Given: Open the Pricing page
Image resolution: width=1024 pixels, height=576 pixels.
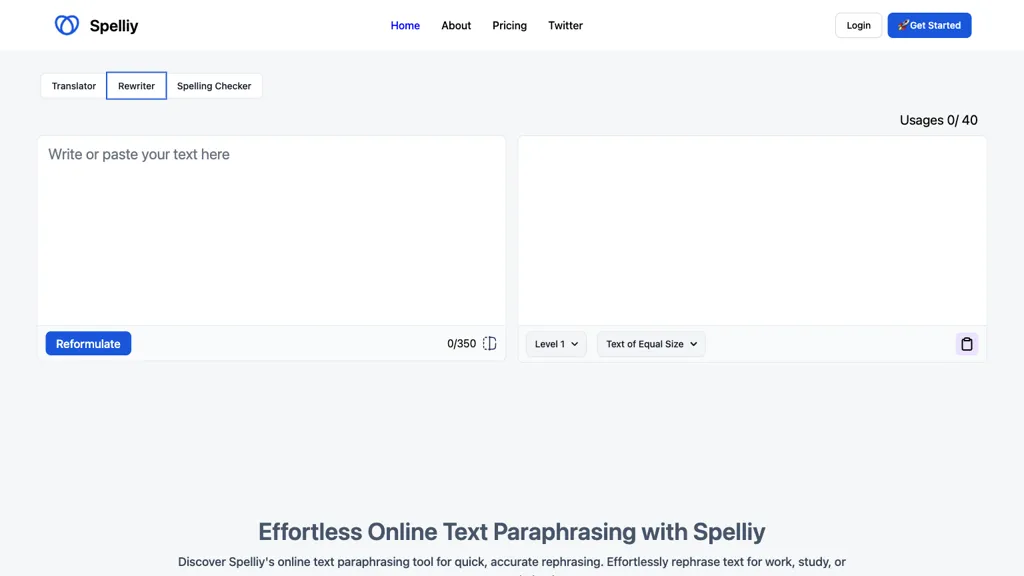Looking at the screenshot, I should pos(509,25).
